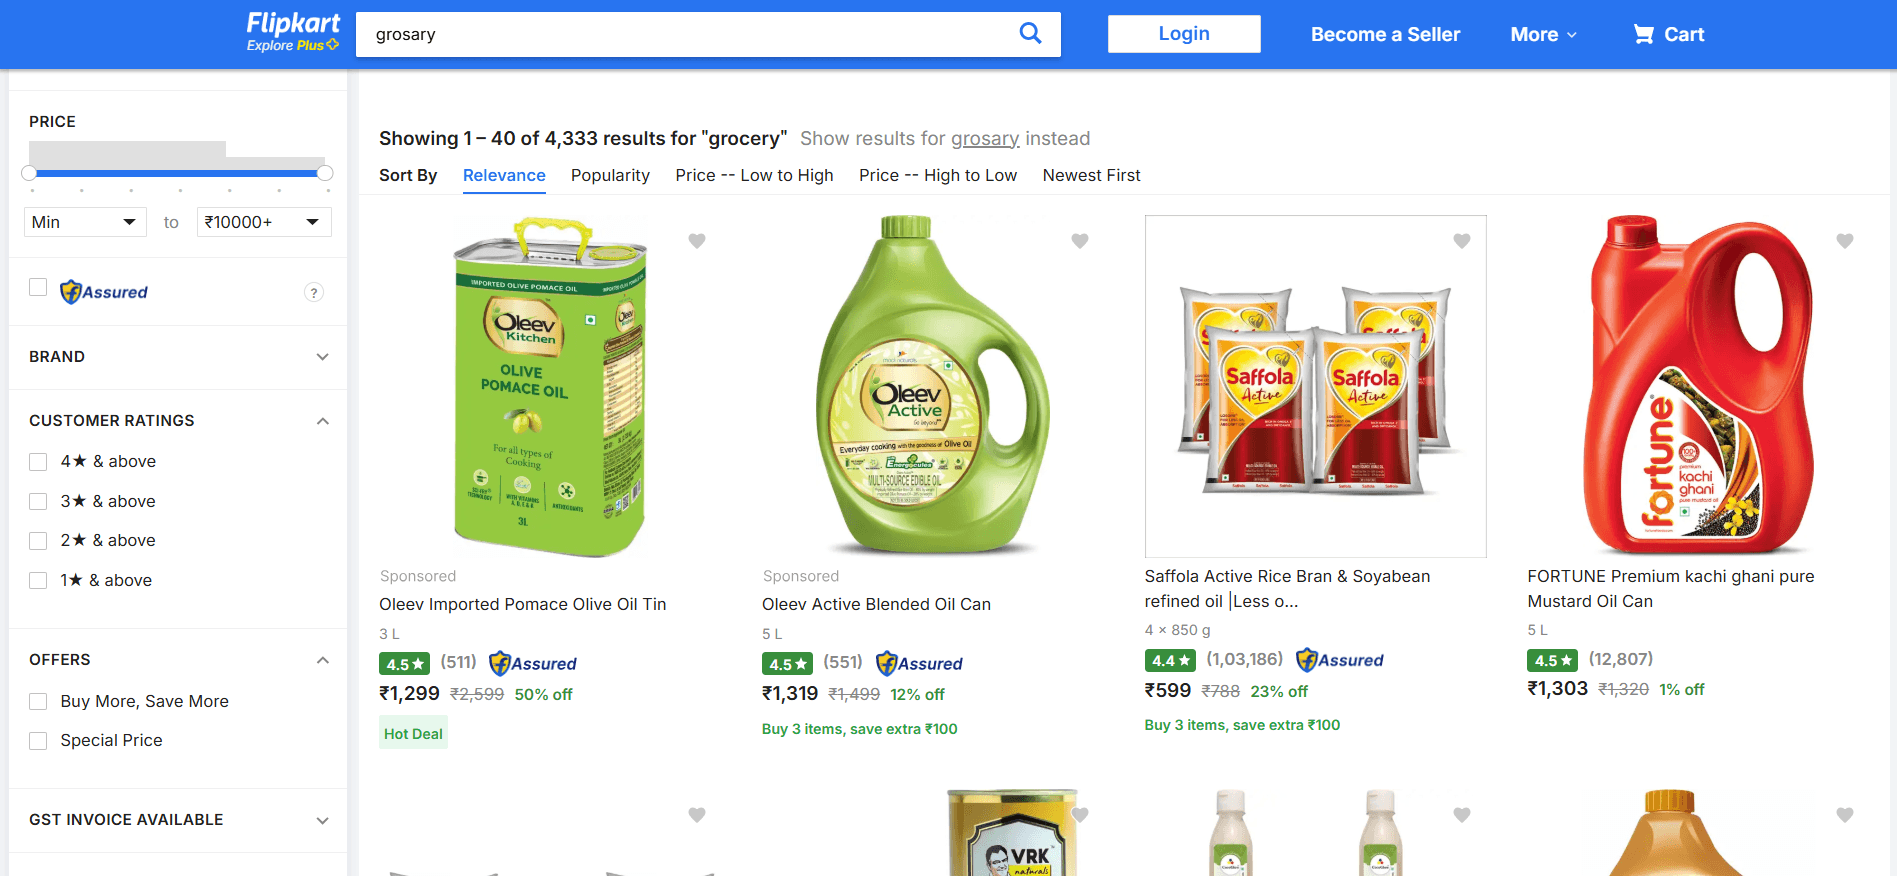Wishlist heart on Oleev Pomace Olive Oil
The width and height of the screenshot is (1897, 876).
(697, 240)
